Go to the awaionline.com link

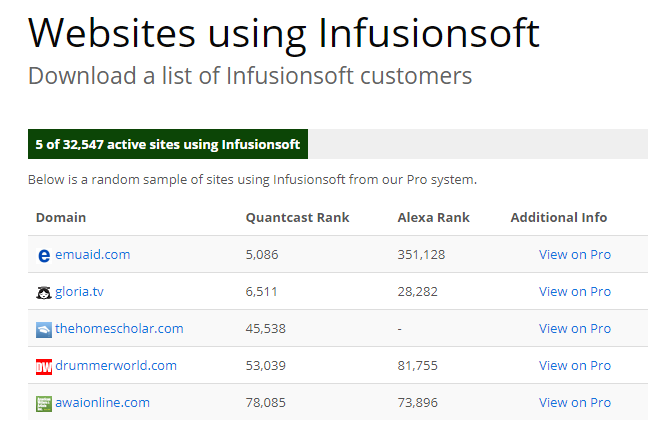click(102, 402)
